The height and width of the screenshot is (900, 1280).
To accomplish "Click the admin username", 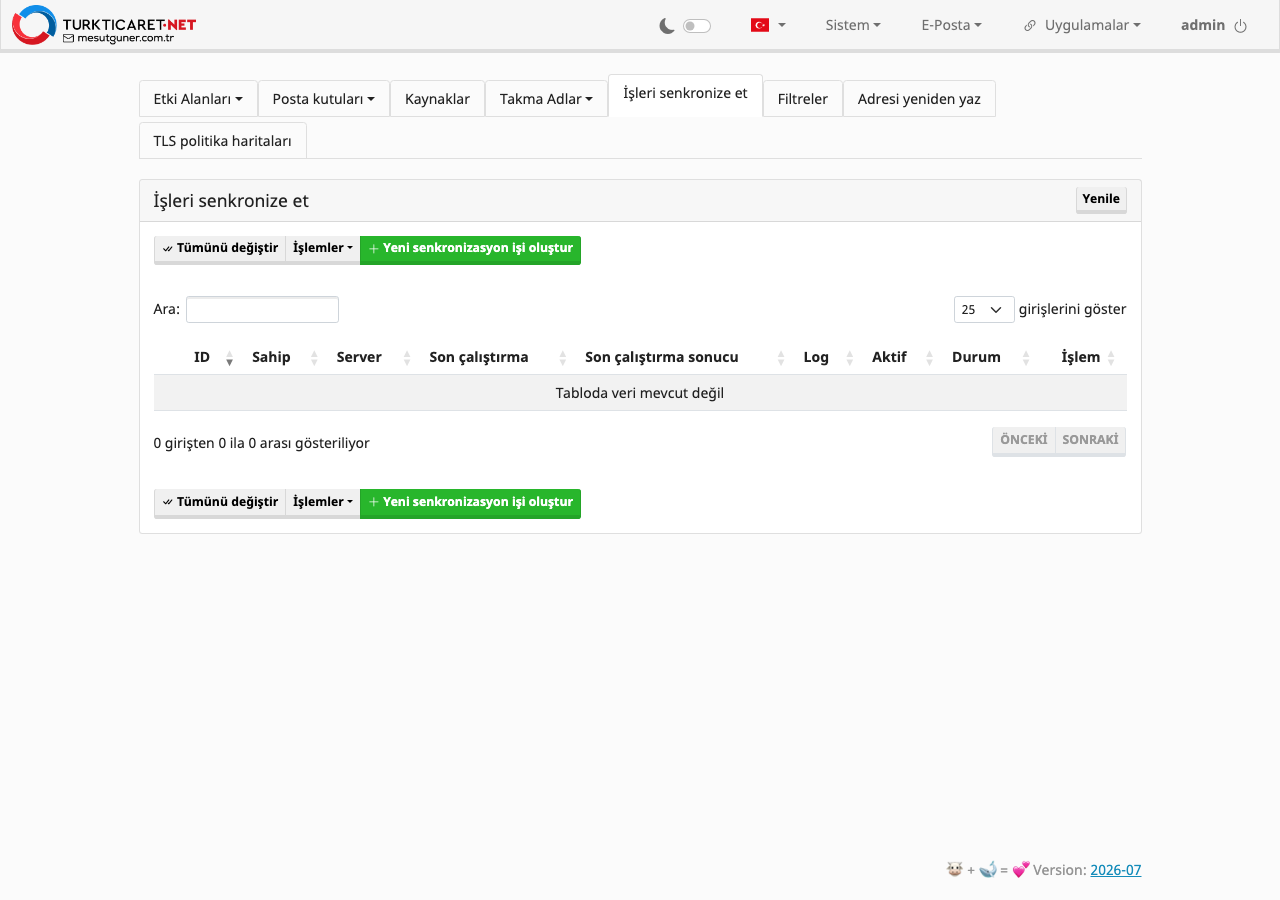I will (x=1203, y=25).
